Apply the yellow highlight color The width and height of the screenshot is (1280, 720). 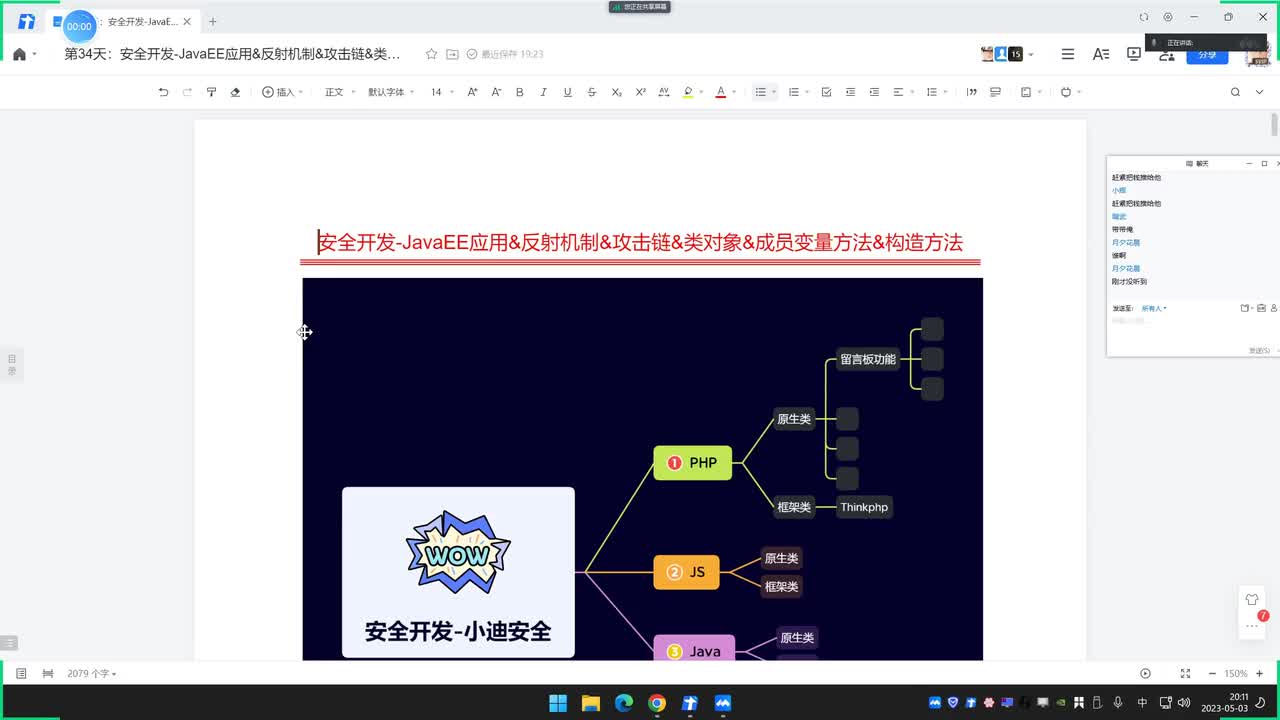[x=687, y=92]
